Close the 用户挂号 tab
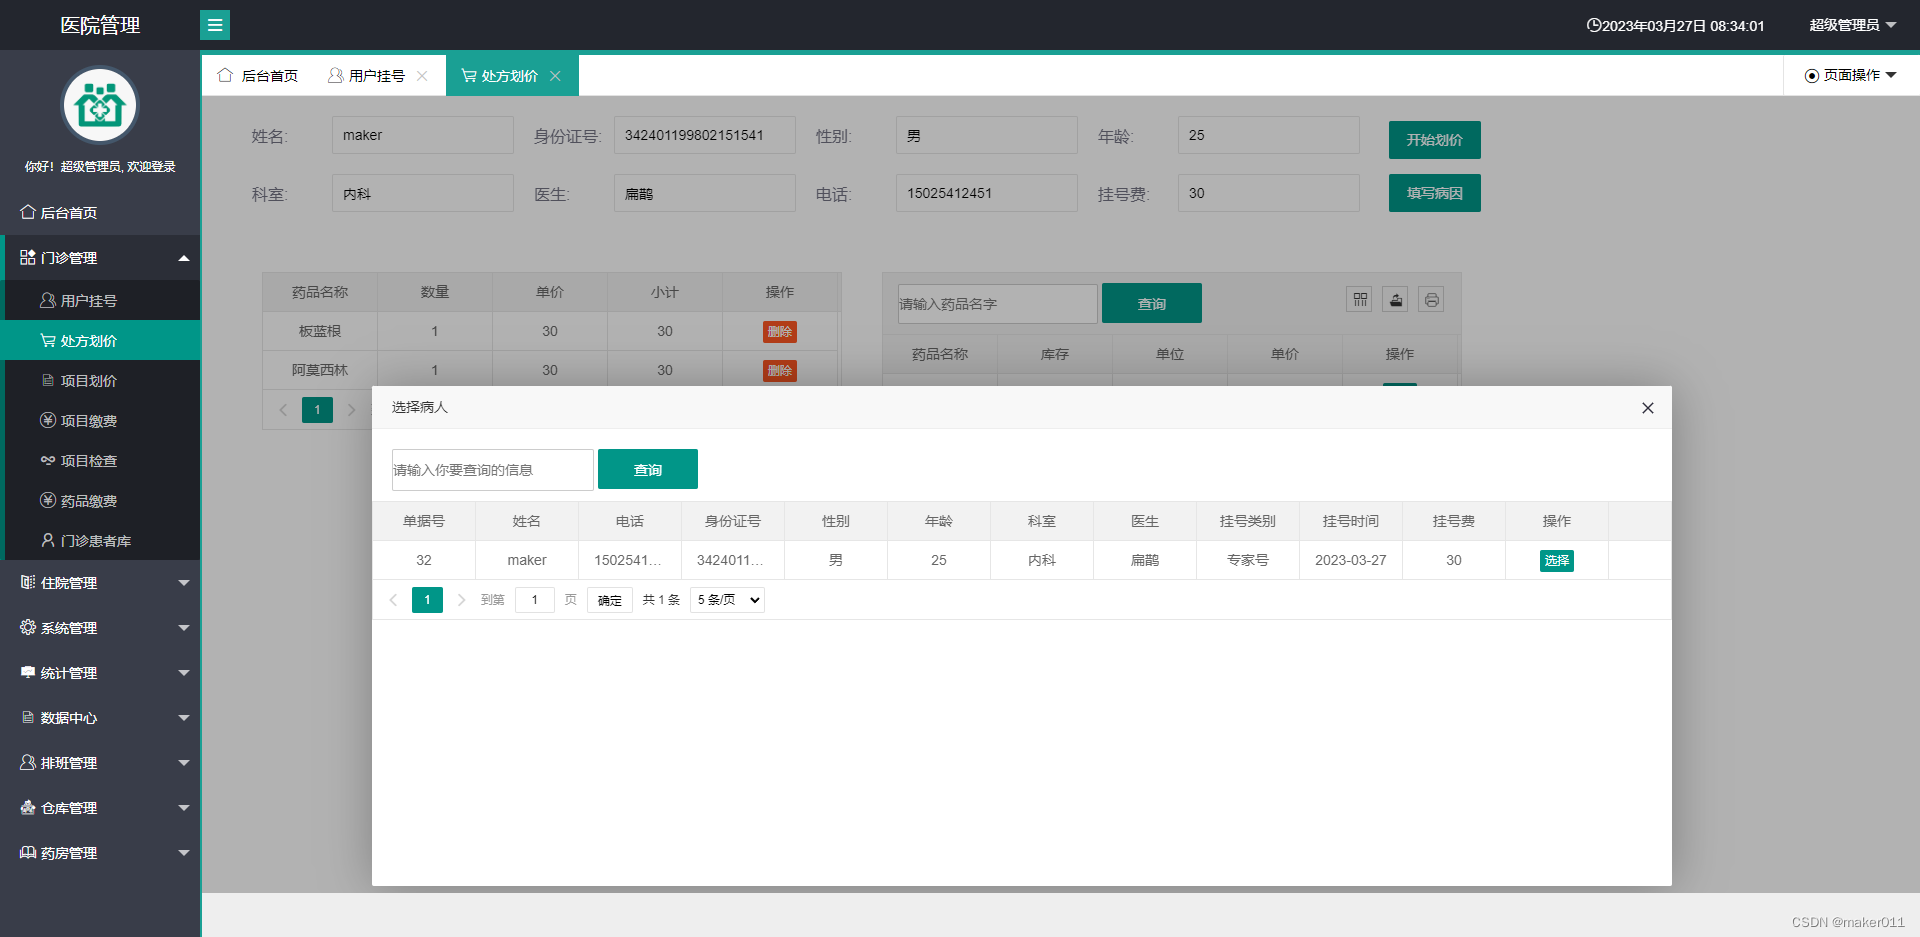Image resolution: width=1920 pixels, height=937 pixels. (422, 76)
